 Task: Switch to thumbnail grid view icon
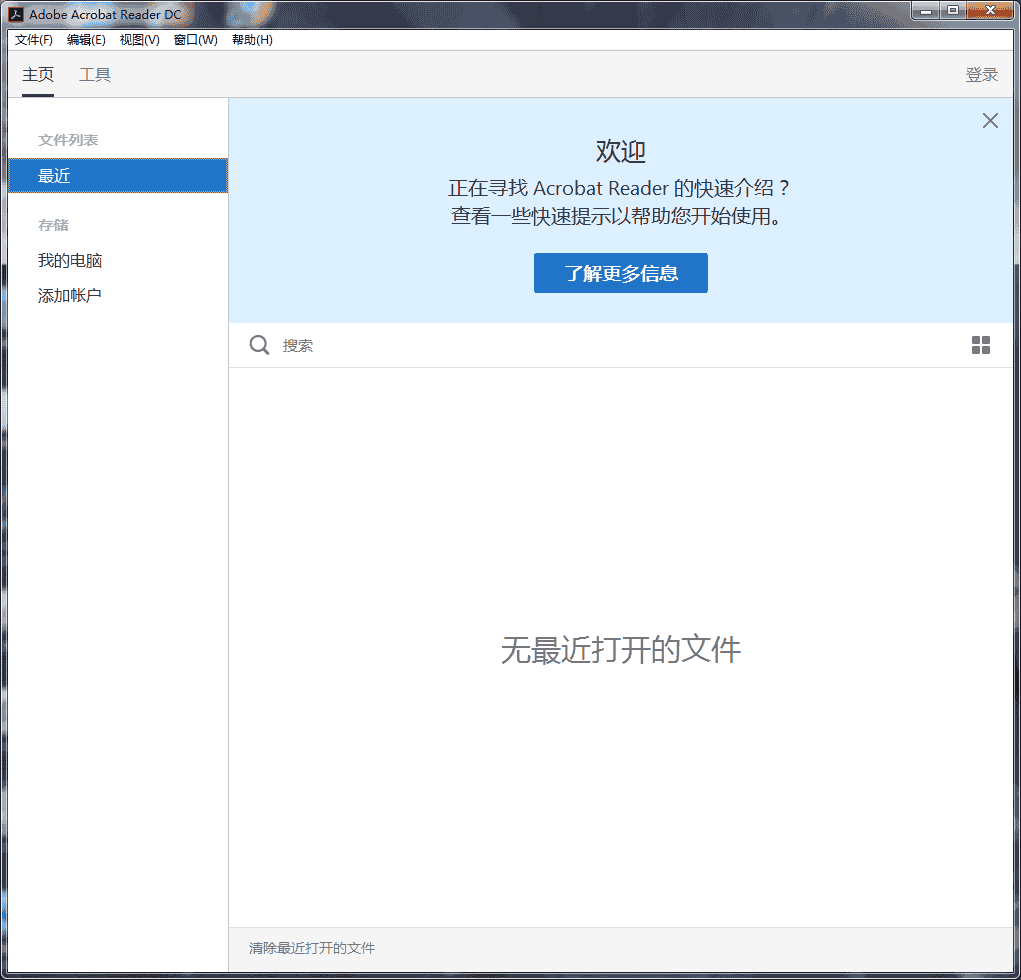click(981, 345)
